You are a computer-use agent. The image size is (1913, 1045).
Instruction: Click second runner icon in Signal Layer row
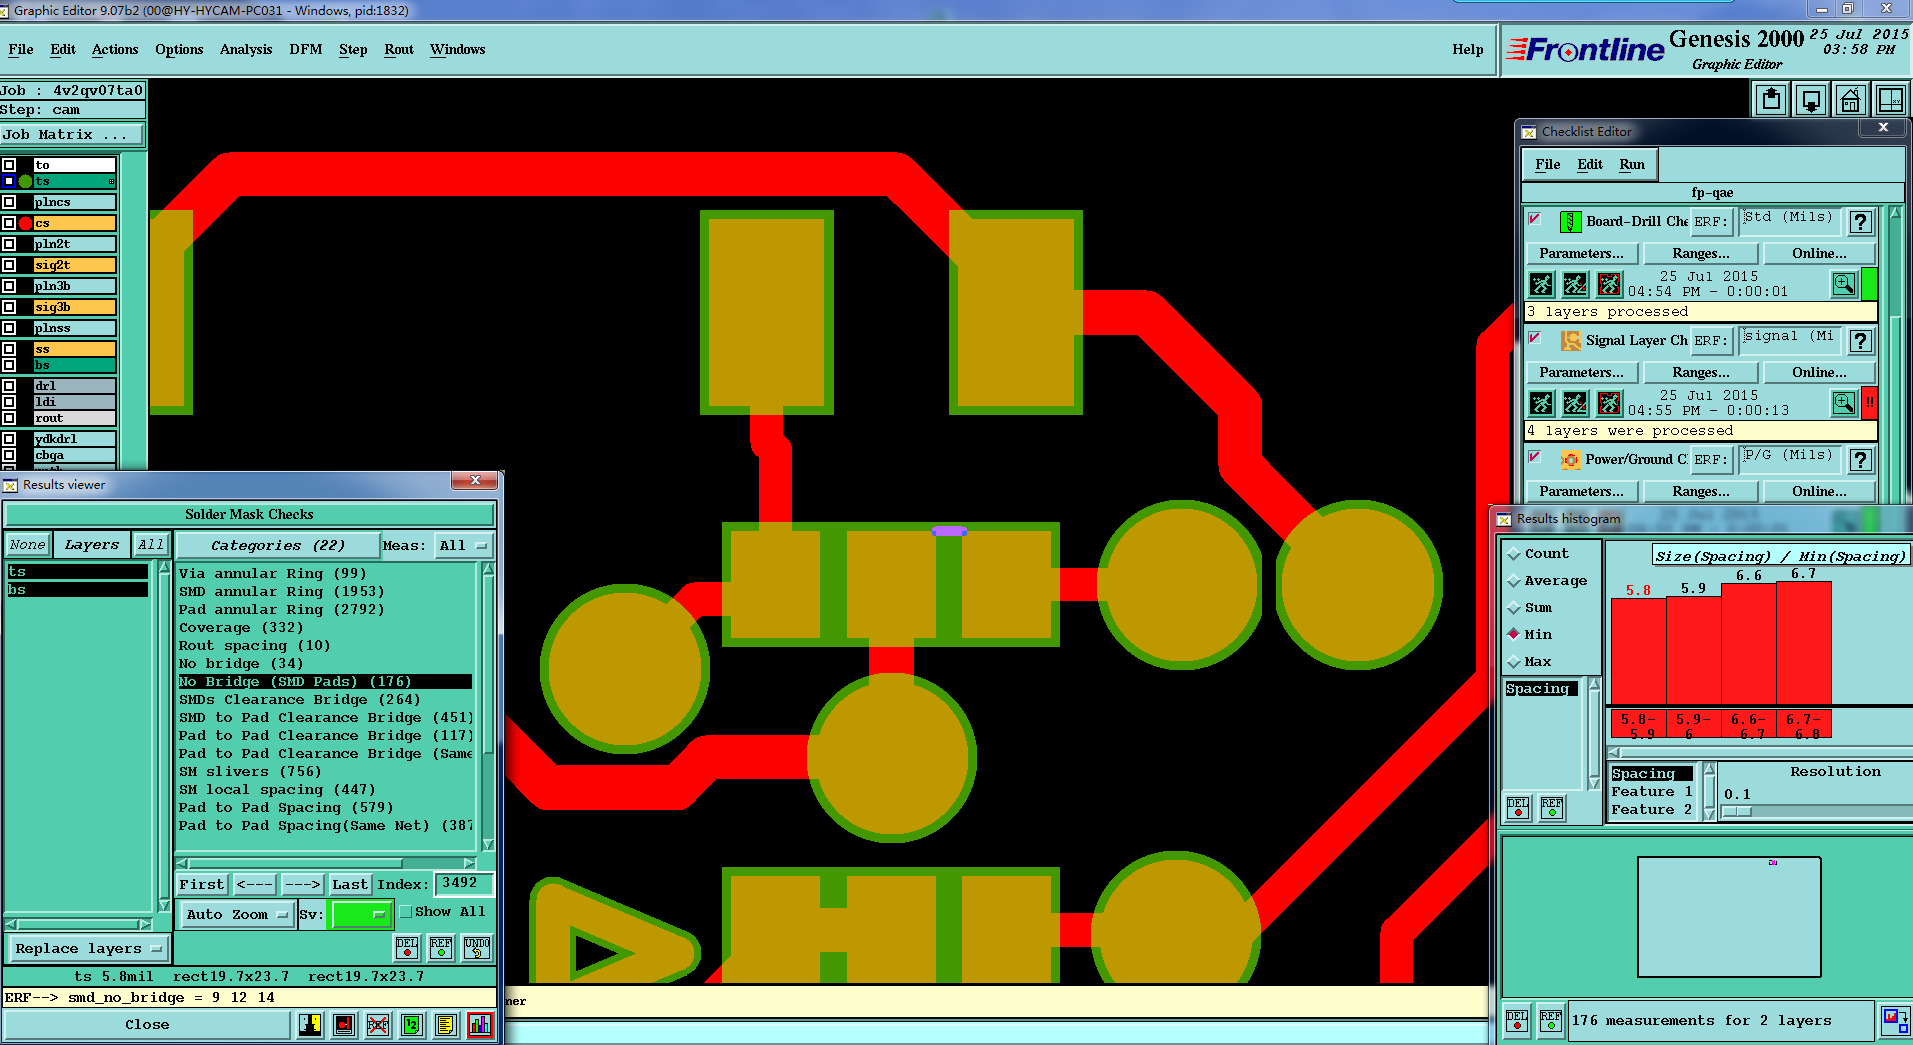coord(1575,404)
